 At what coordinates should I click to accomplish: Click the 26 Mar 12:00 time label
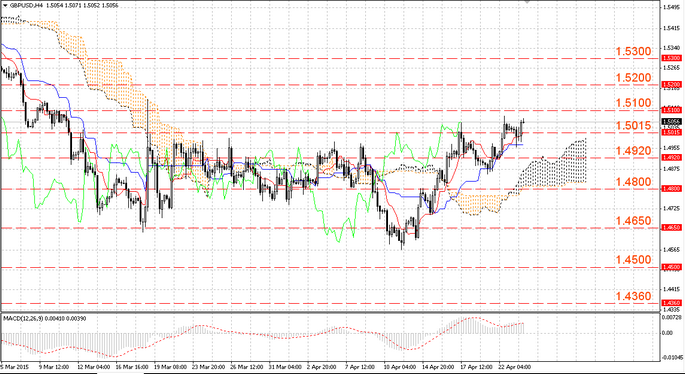246,367
